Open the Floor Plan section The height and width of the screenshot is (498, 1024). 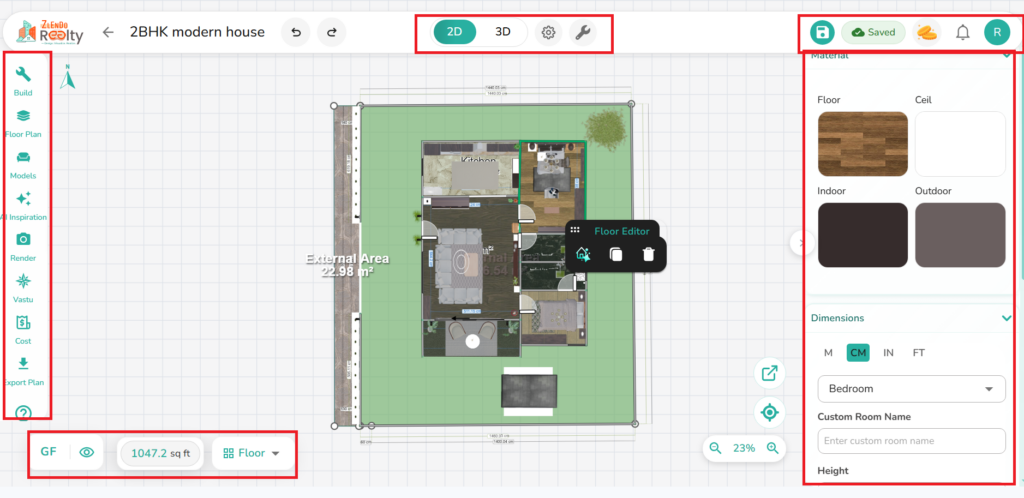click(23, 117)
